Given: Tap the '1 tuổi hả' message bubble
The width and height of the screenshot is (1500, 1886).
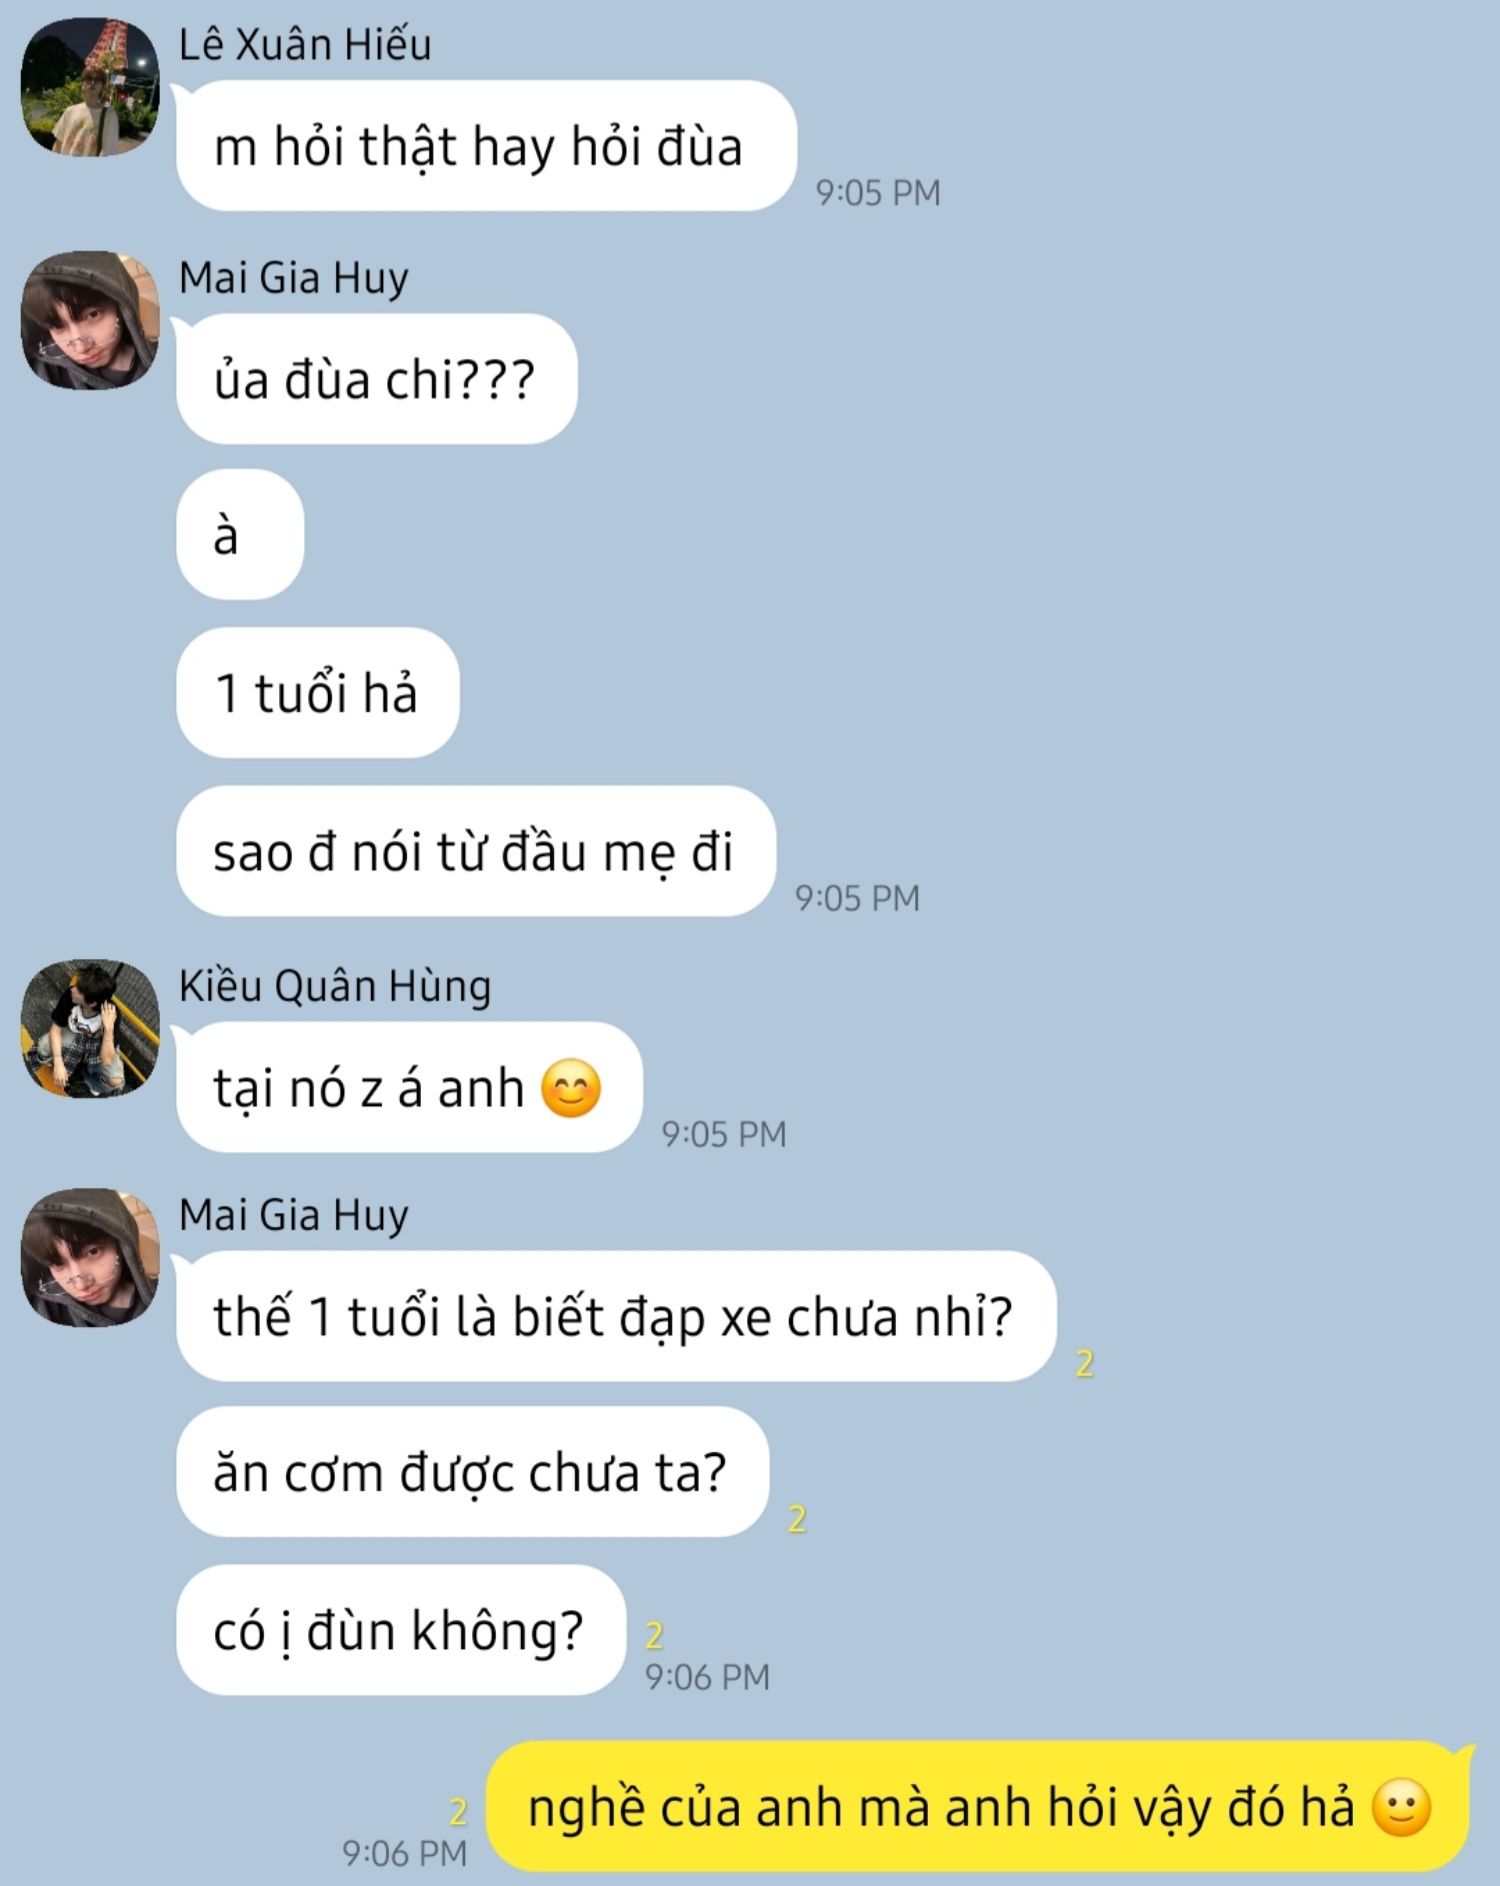Looking at the screenshot, I should (318, 692).
